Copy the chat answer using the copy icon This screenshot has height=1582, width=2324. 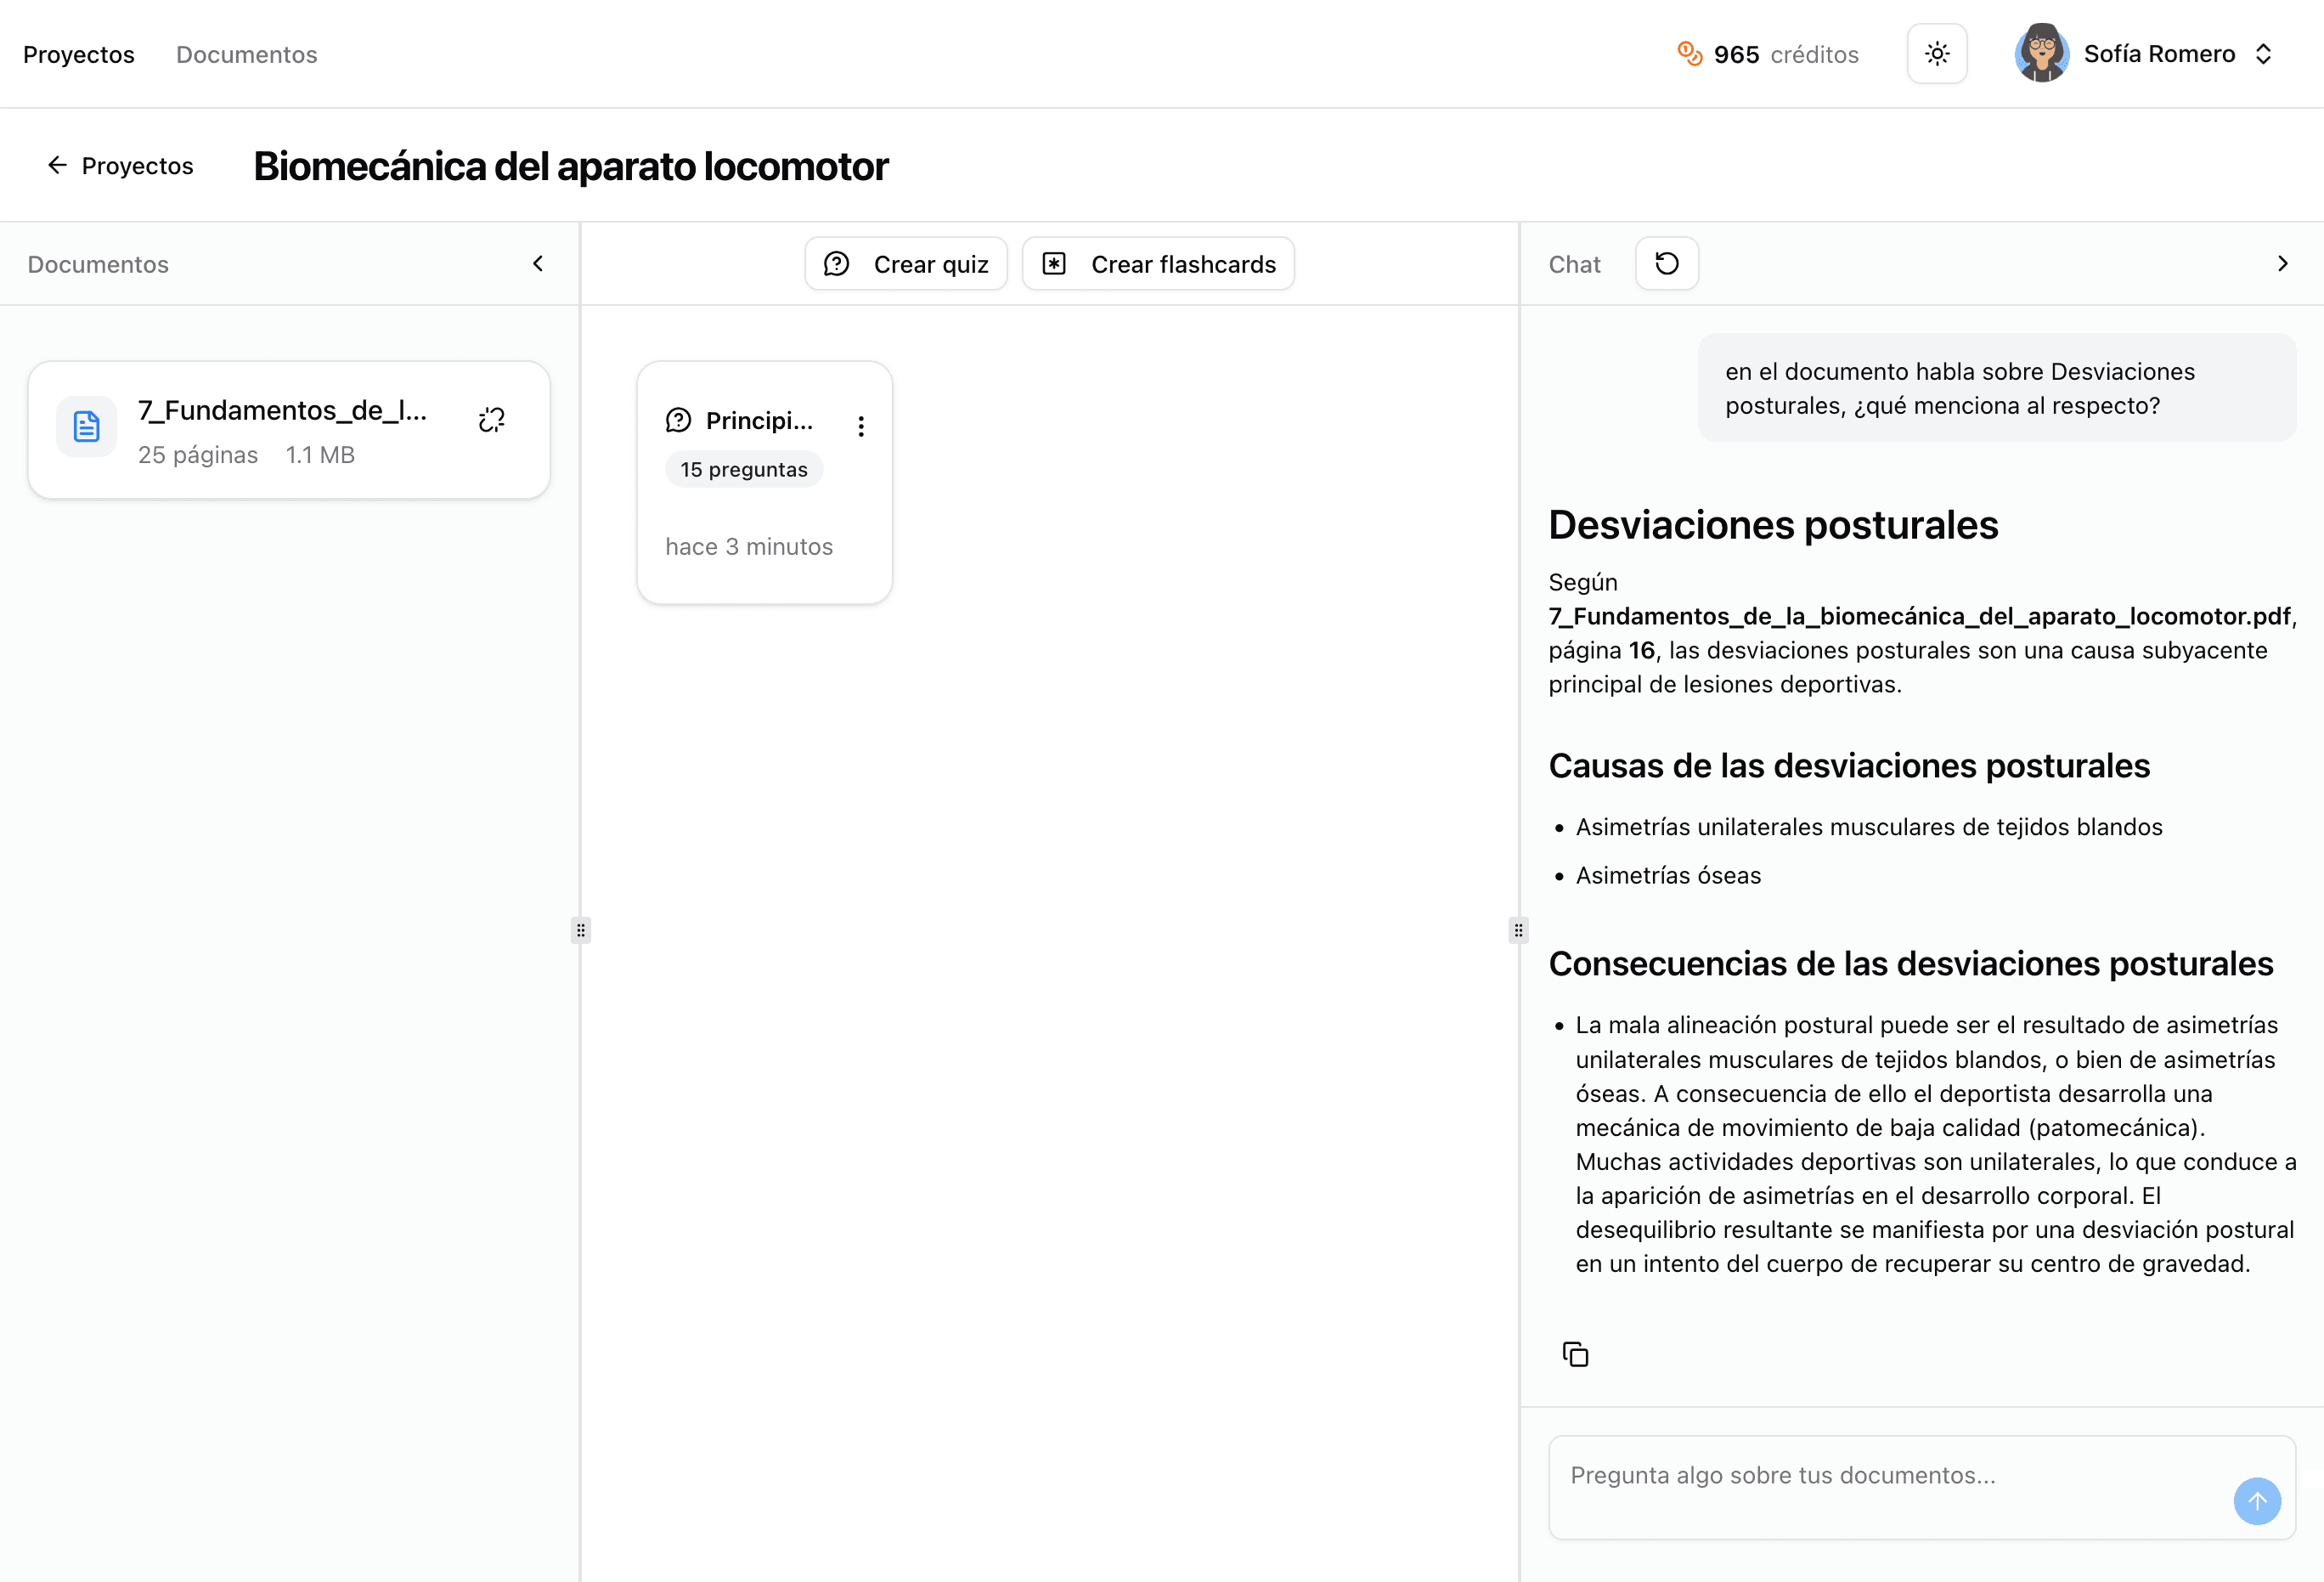pos(1576,1354)
